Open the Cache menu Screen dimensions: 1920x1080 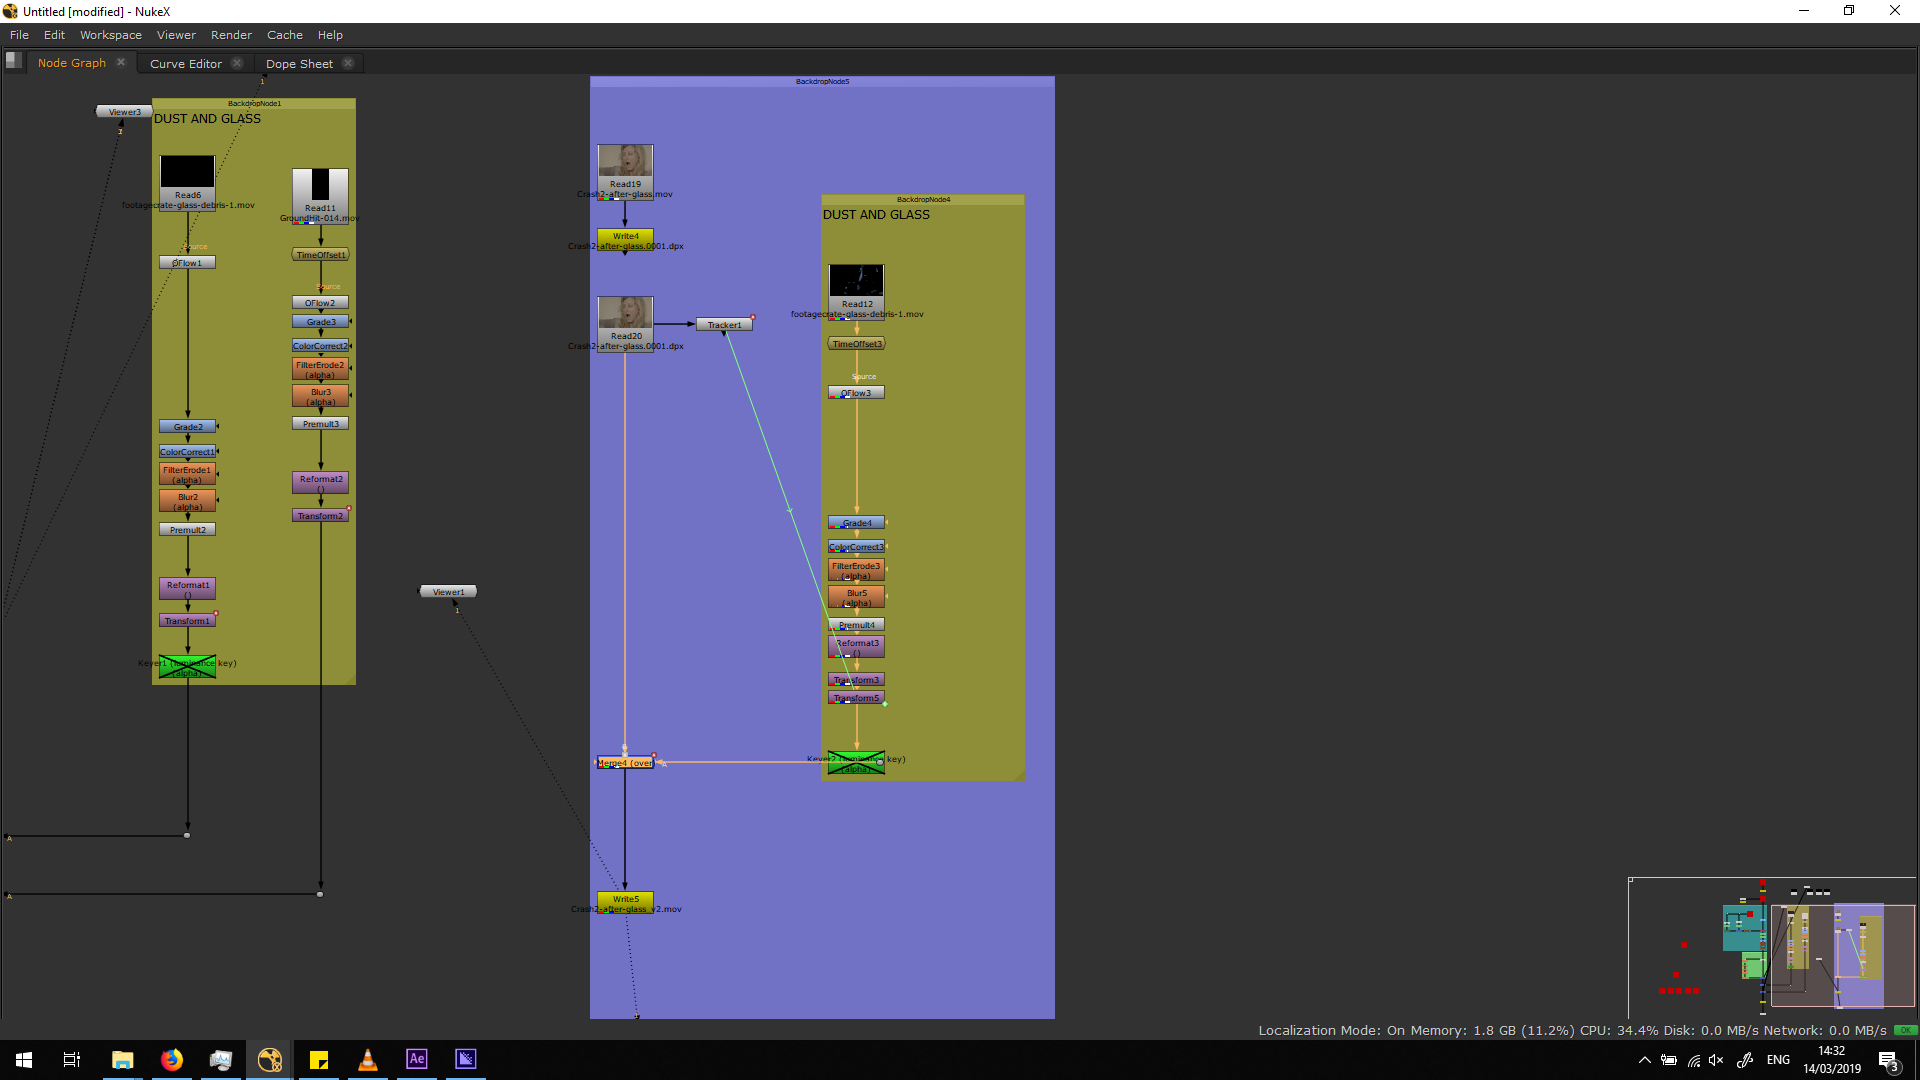click(x=284, y=35)
